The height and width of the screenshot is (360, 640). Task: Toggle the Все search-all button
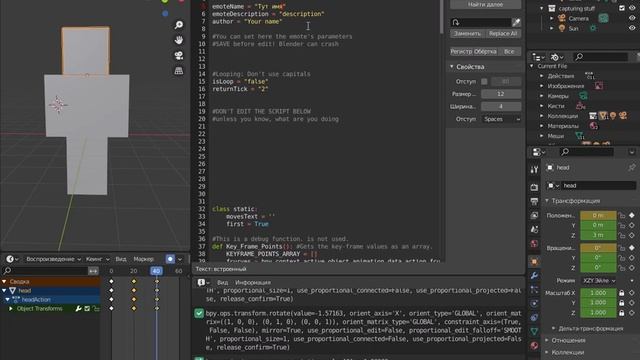tap(509, 51)
